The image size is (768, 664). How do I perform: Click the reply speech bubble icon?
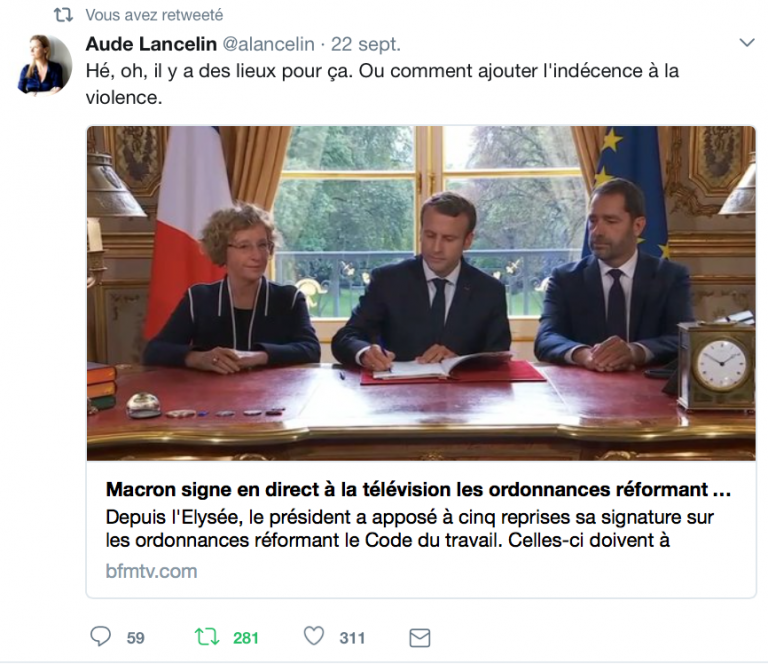tap(100, 637)
